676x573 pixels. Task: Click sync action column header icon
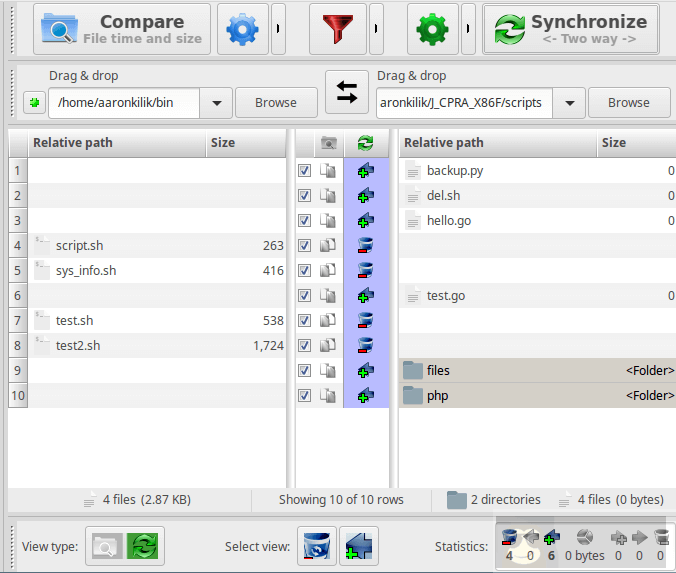[x=366, y=143]
